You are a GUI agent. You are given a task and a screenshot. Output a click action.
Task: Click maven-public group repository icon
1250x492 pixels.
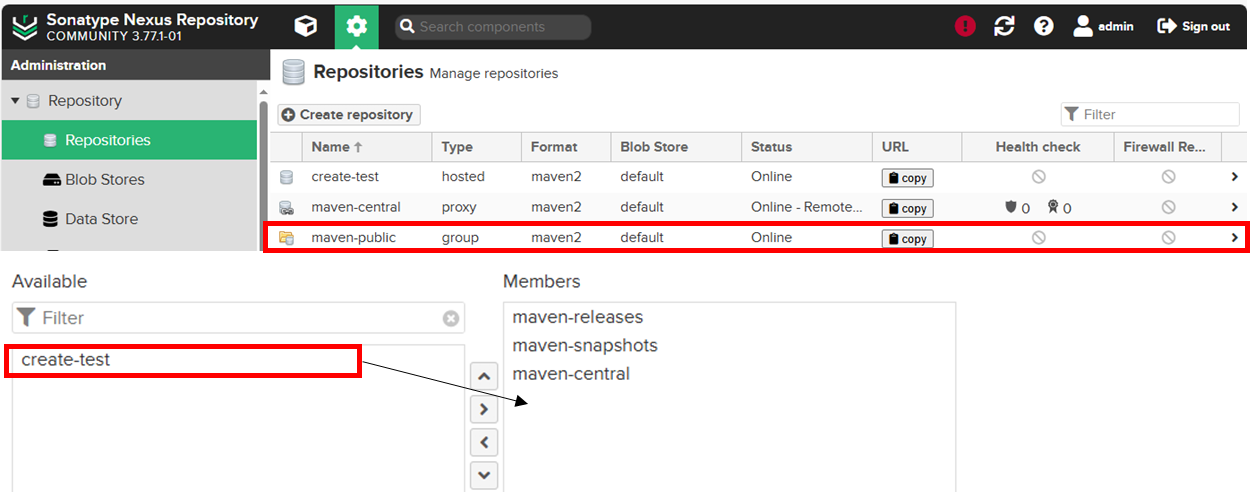tap(286, 238)
